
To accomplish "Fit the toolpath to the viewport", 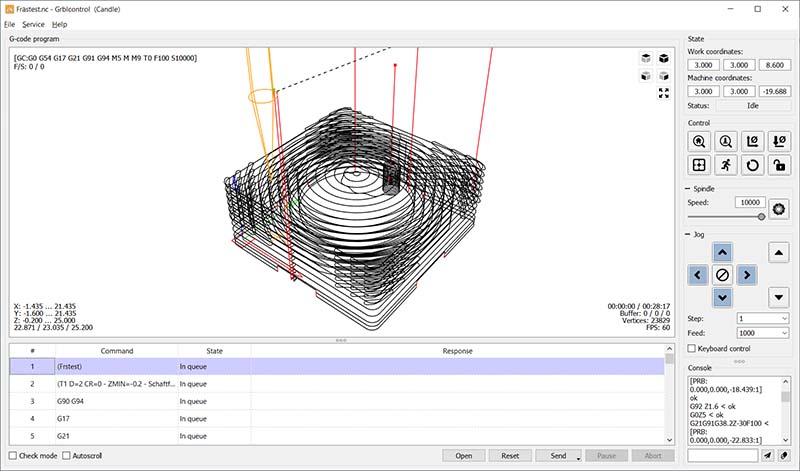I will (663, 93).
